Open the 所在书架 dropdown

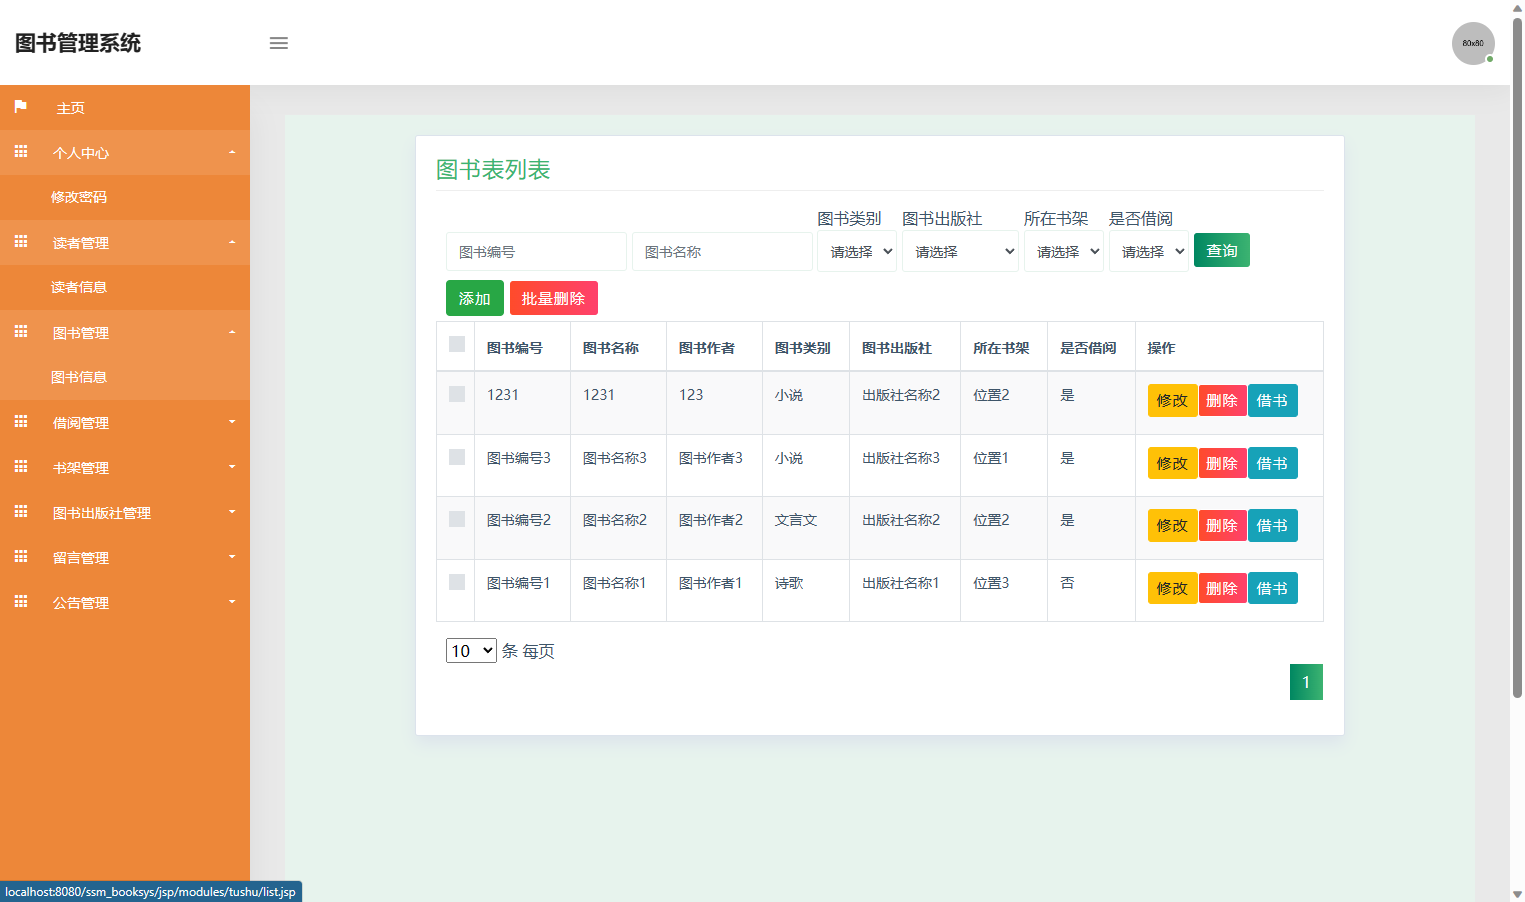tap(1063, 251)
